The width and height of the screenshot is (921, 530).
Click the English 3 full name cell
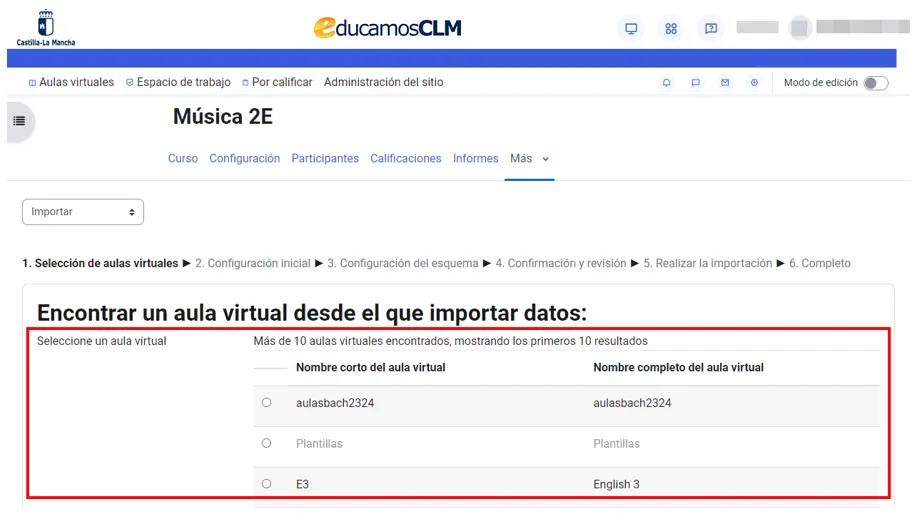616,484
